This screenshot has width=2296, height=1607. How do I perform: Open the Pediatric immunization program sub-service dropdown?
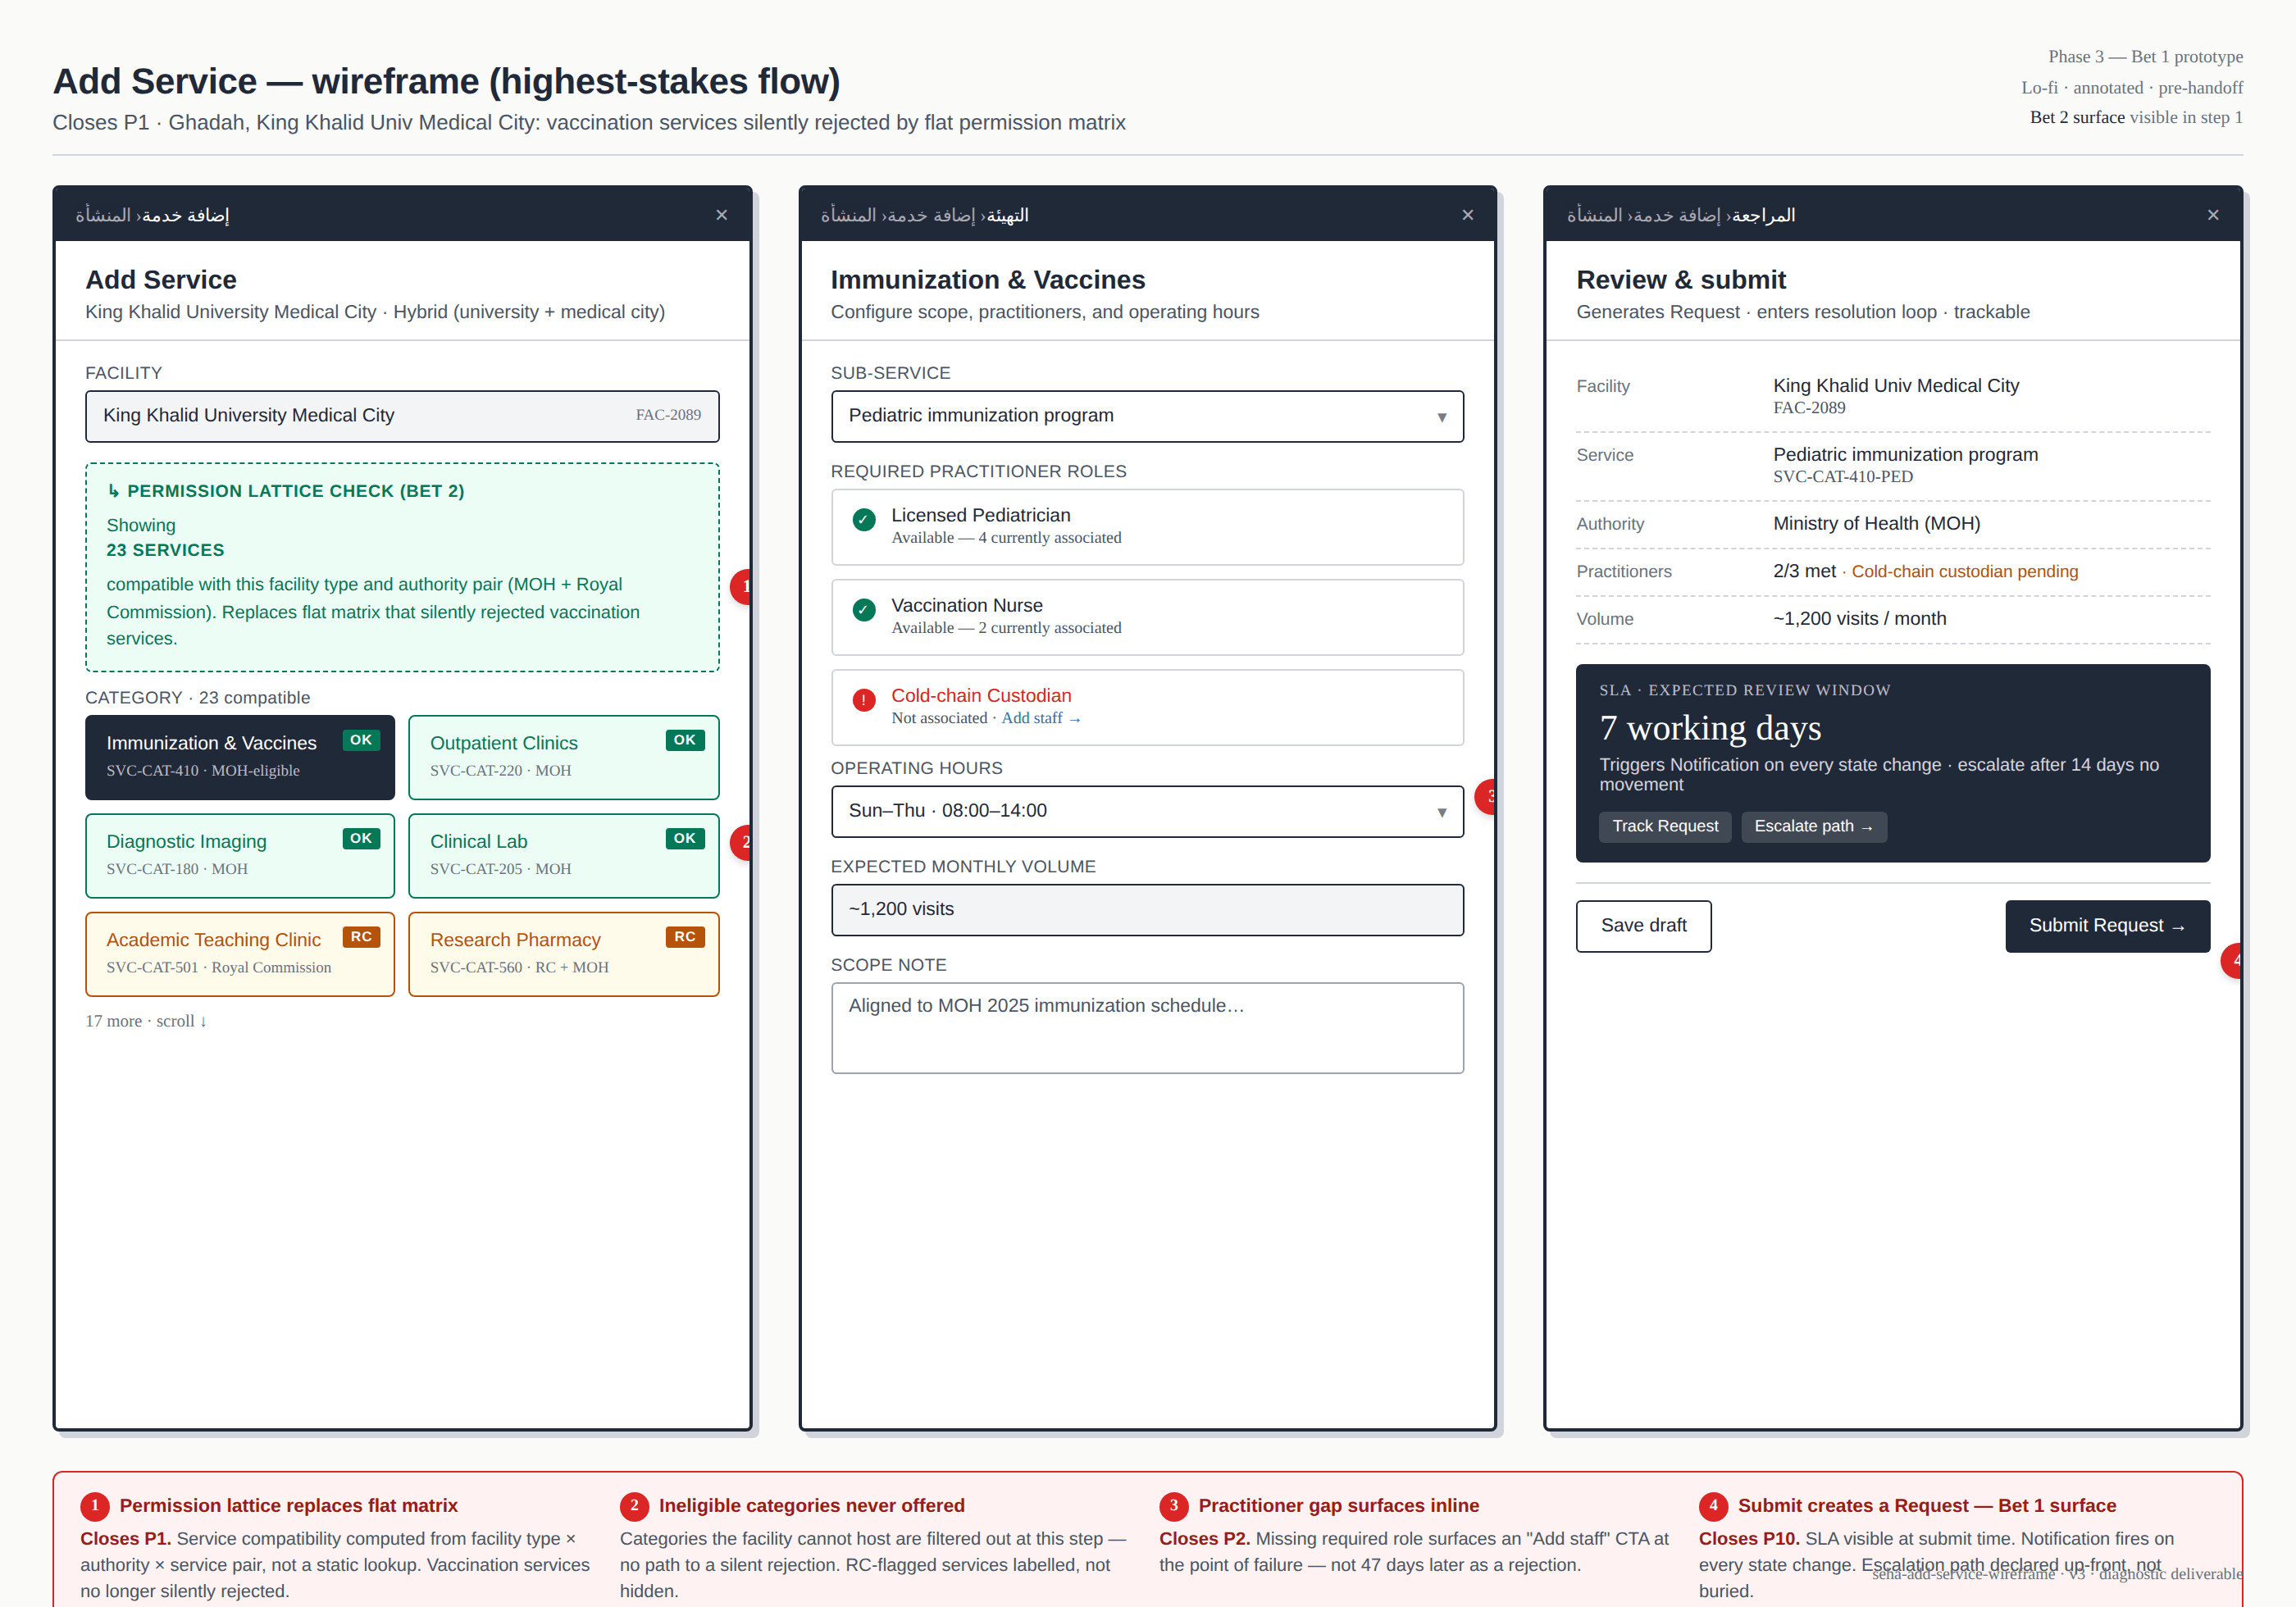tap(1146, 416)
